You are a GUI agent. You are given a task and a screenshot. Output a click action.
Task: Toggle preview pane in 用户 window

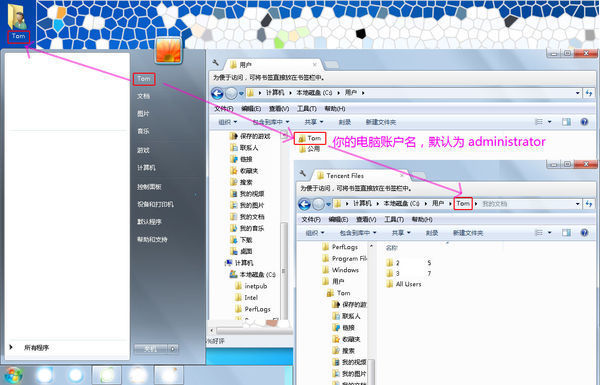pyautogui.click(x=566, y=122)
